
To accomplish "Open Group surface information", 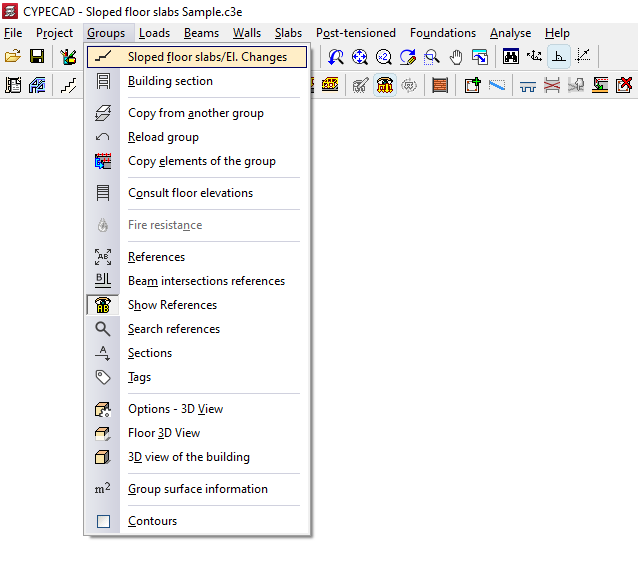I will coord(197,489).
